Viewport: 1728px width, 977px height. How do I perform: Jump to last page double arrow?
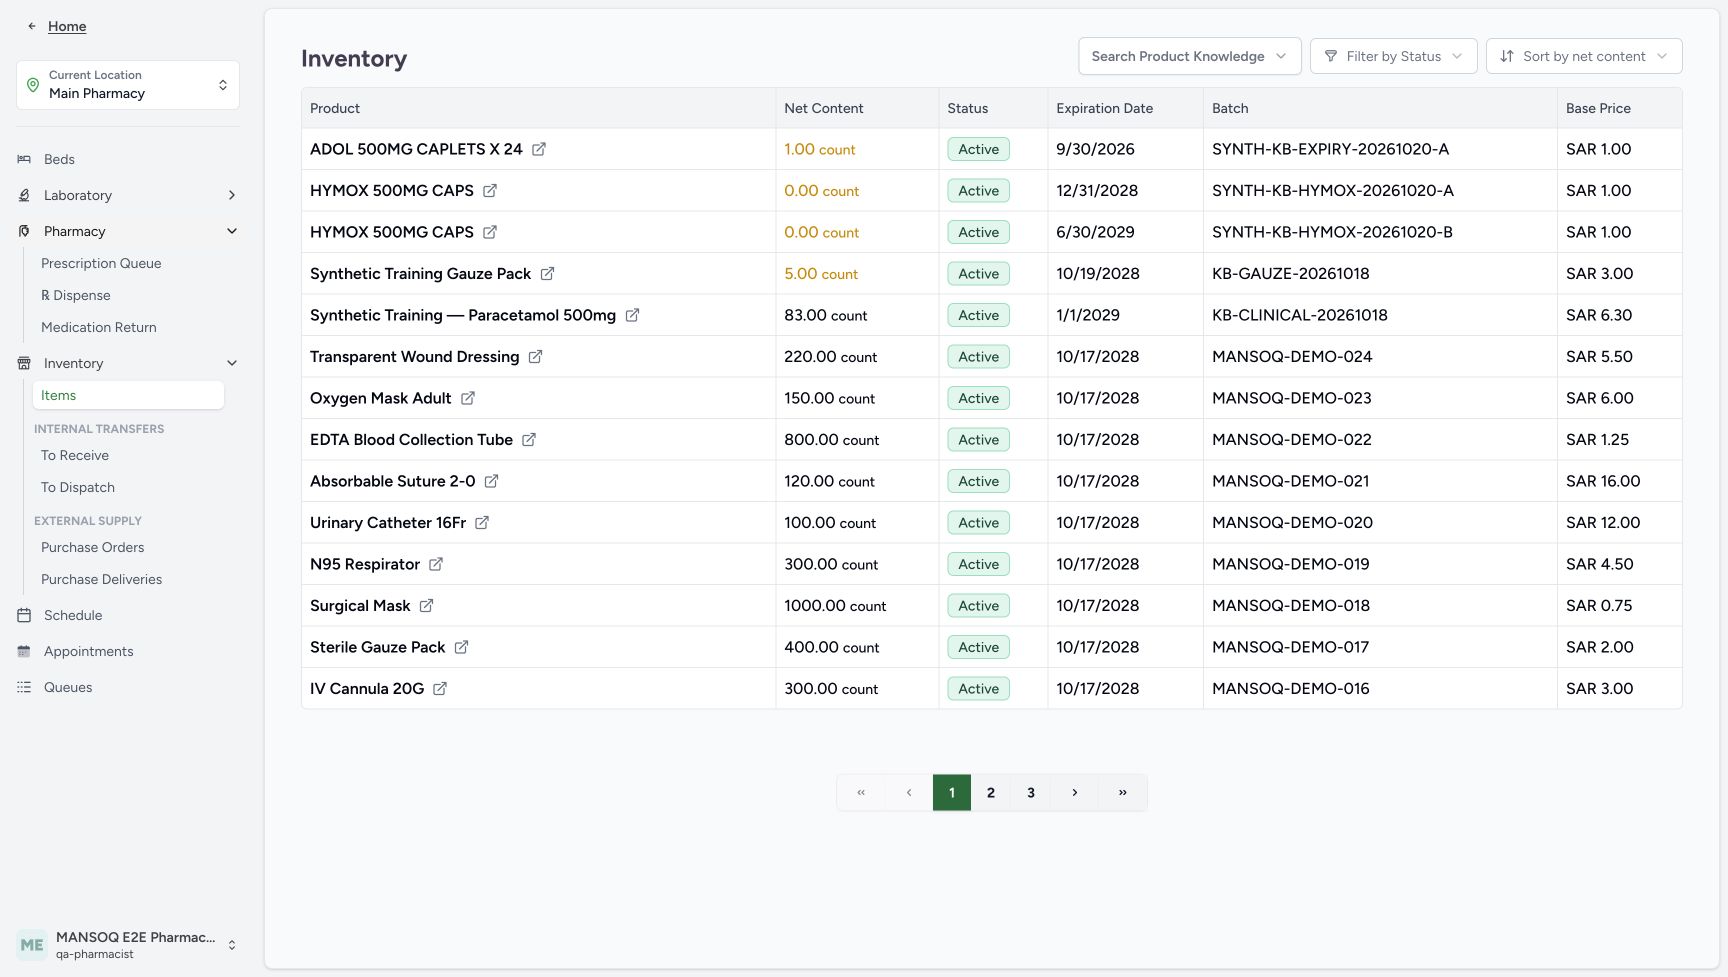[x=1123, y=793]
